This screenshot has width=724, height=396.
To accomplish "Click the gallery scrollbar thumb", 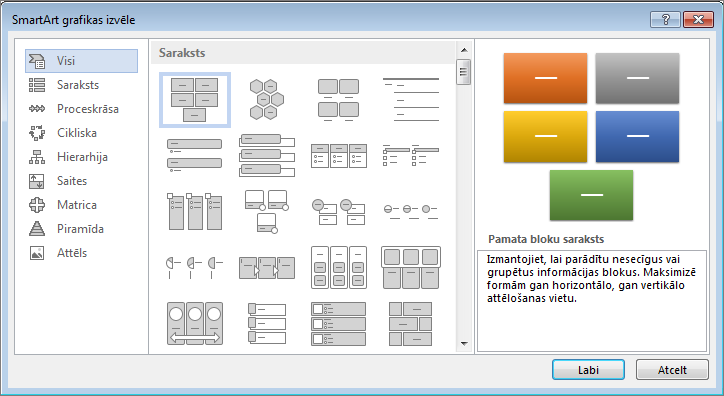I will pos(464,72).
